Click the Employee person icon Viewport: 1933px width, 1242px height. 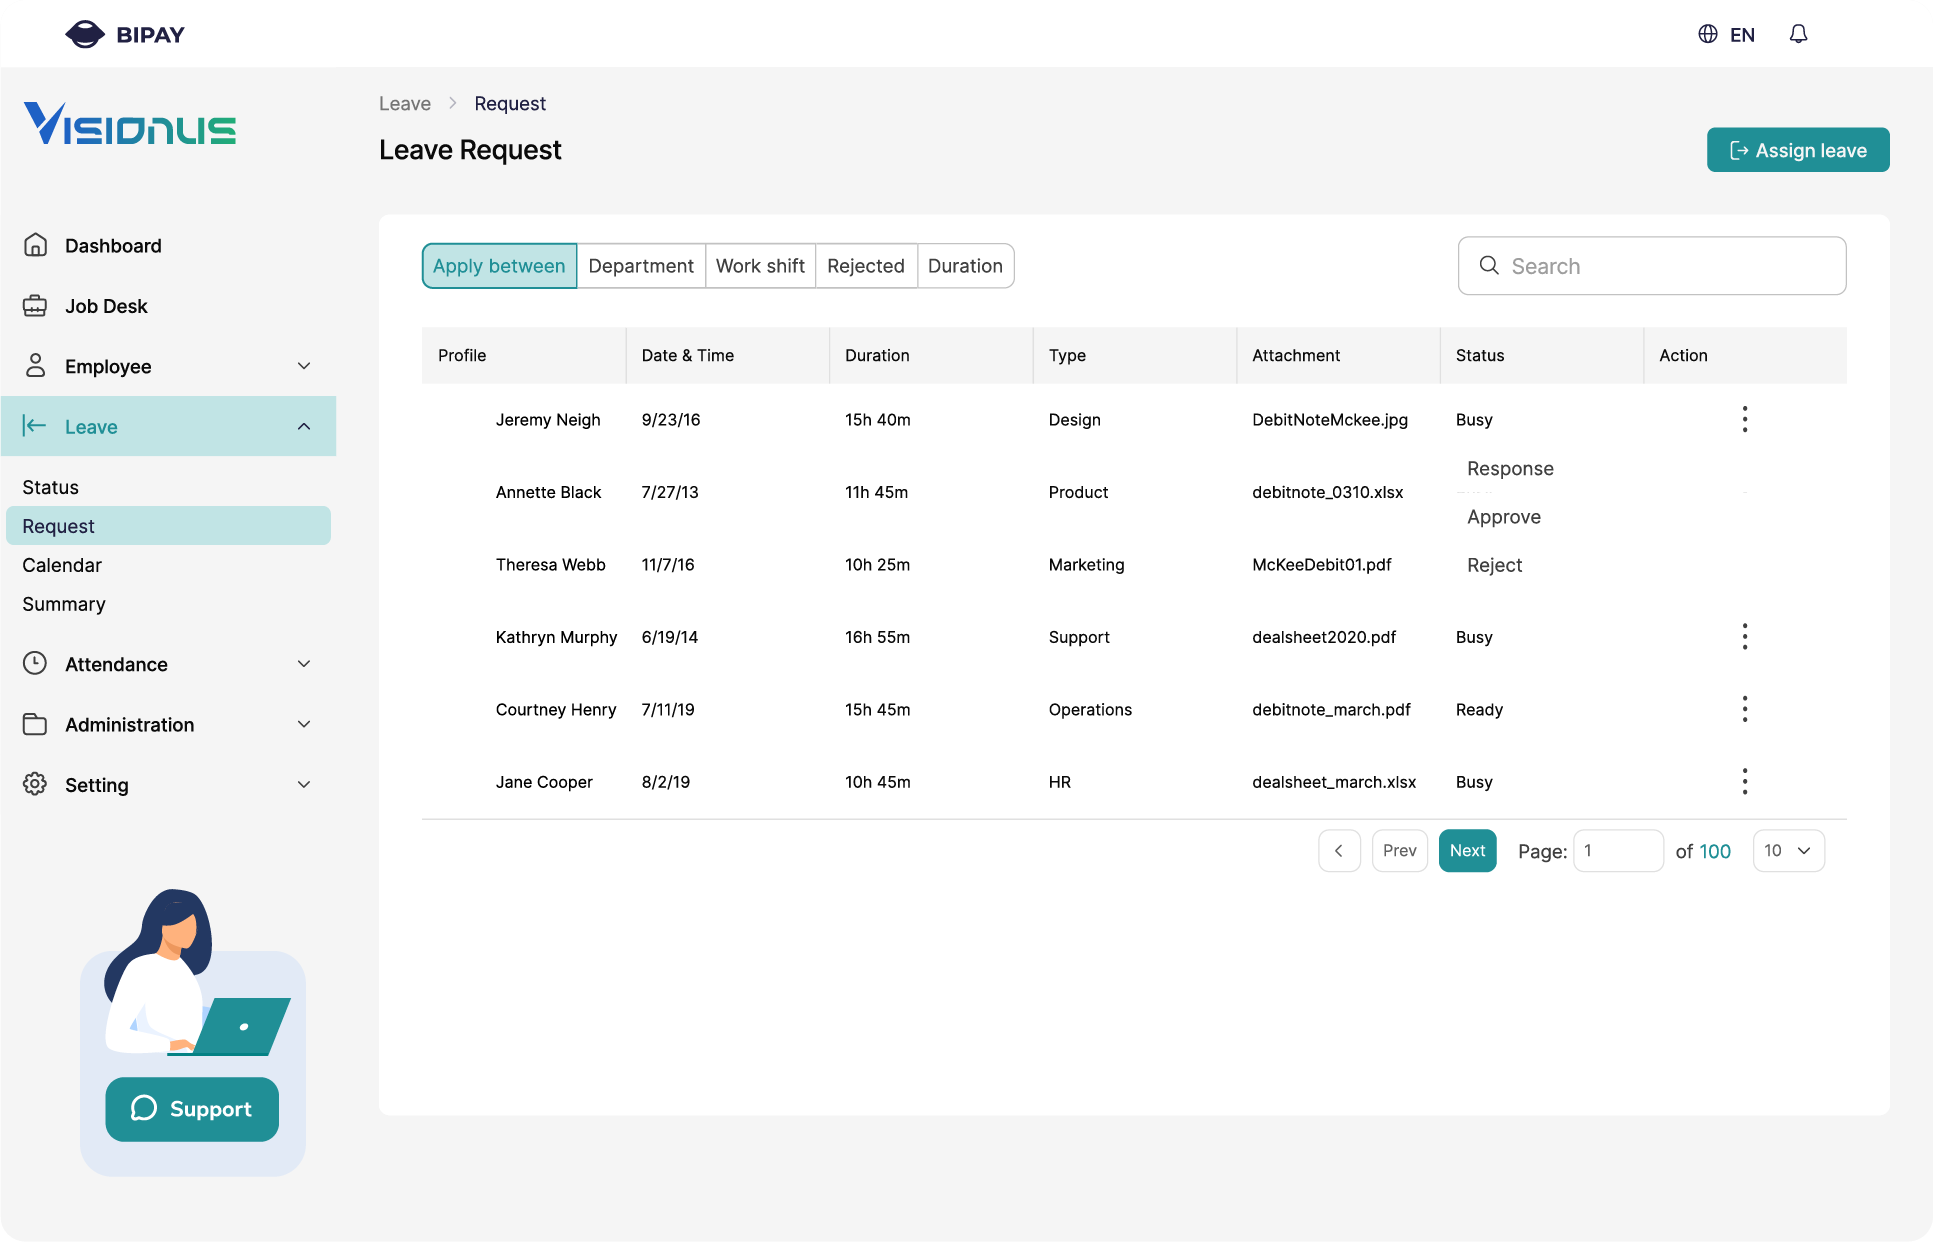click(x=35, y=366)
